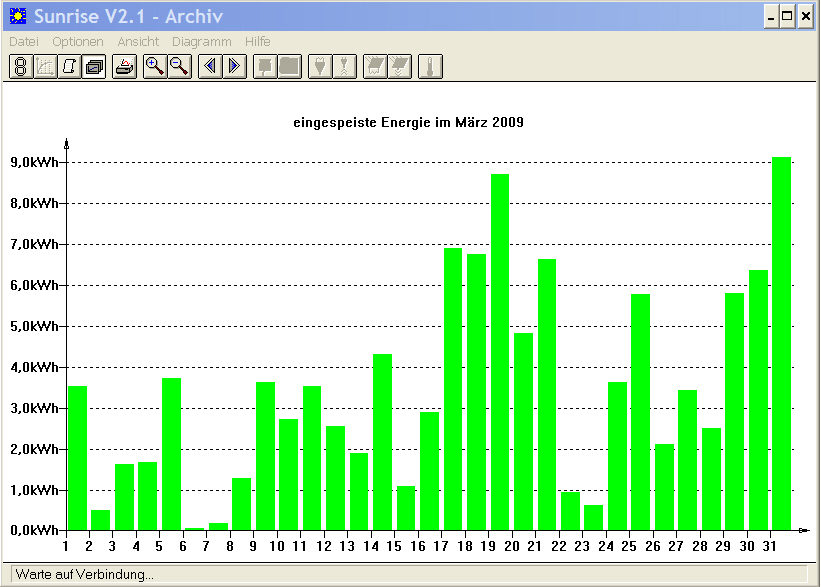Click the day 1 energy bar
This screenshot has width=821, height=587.
(77, 458)
